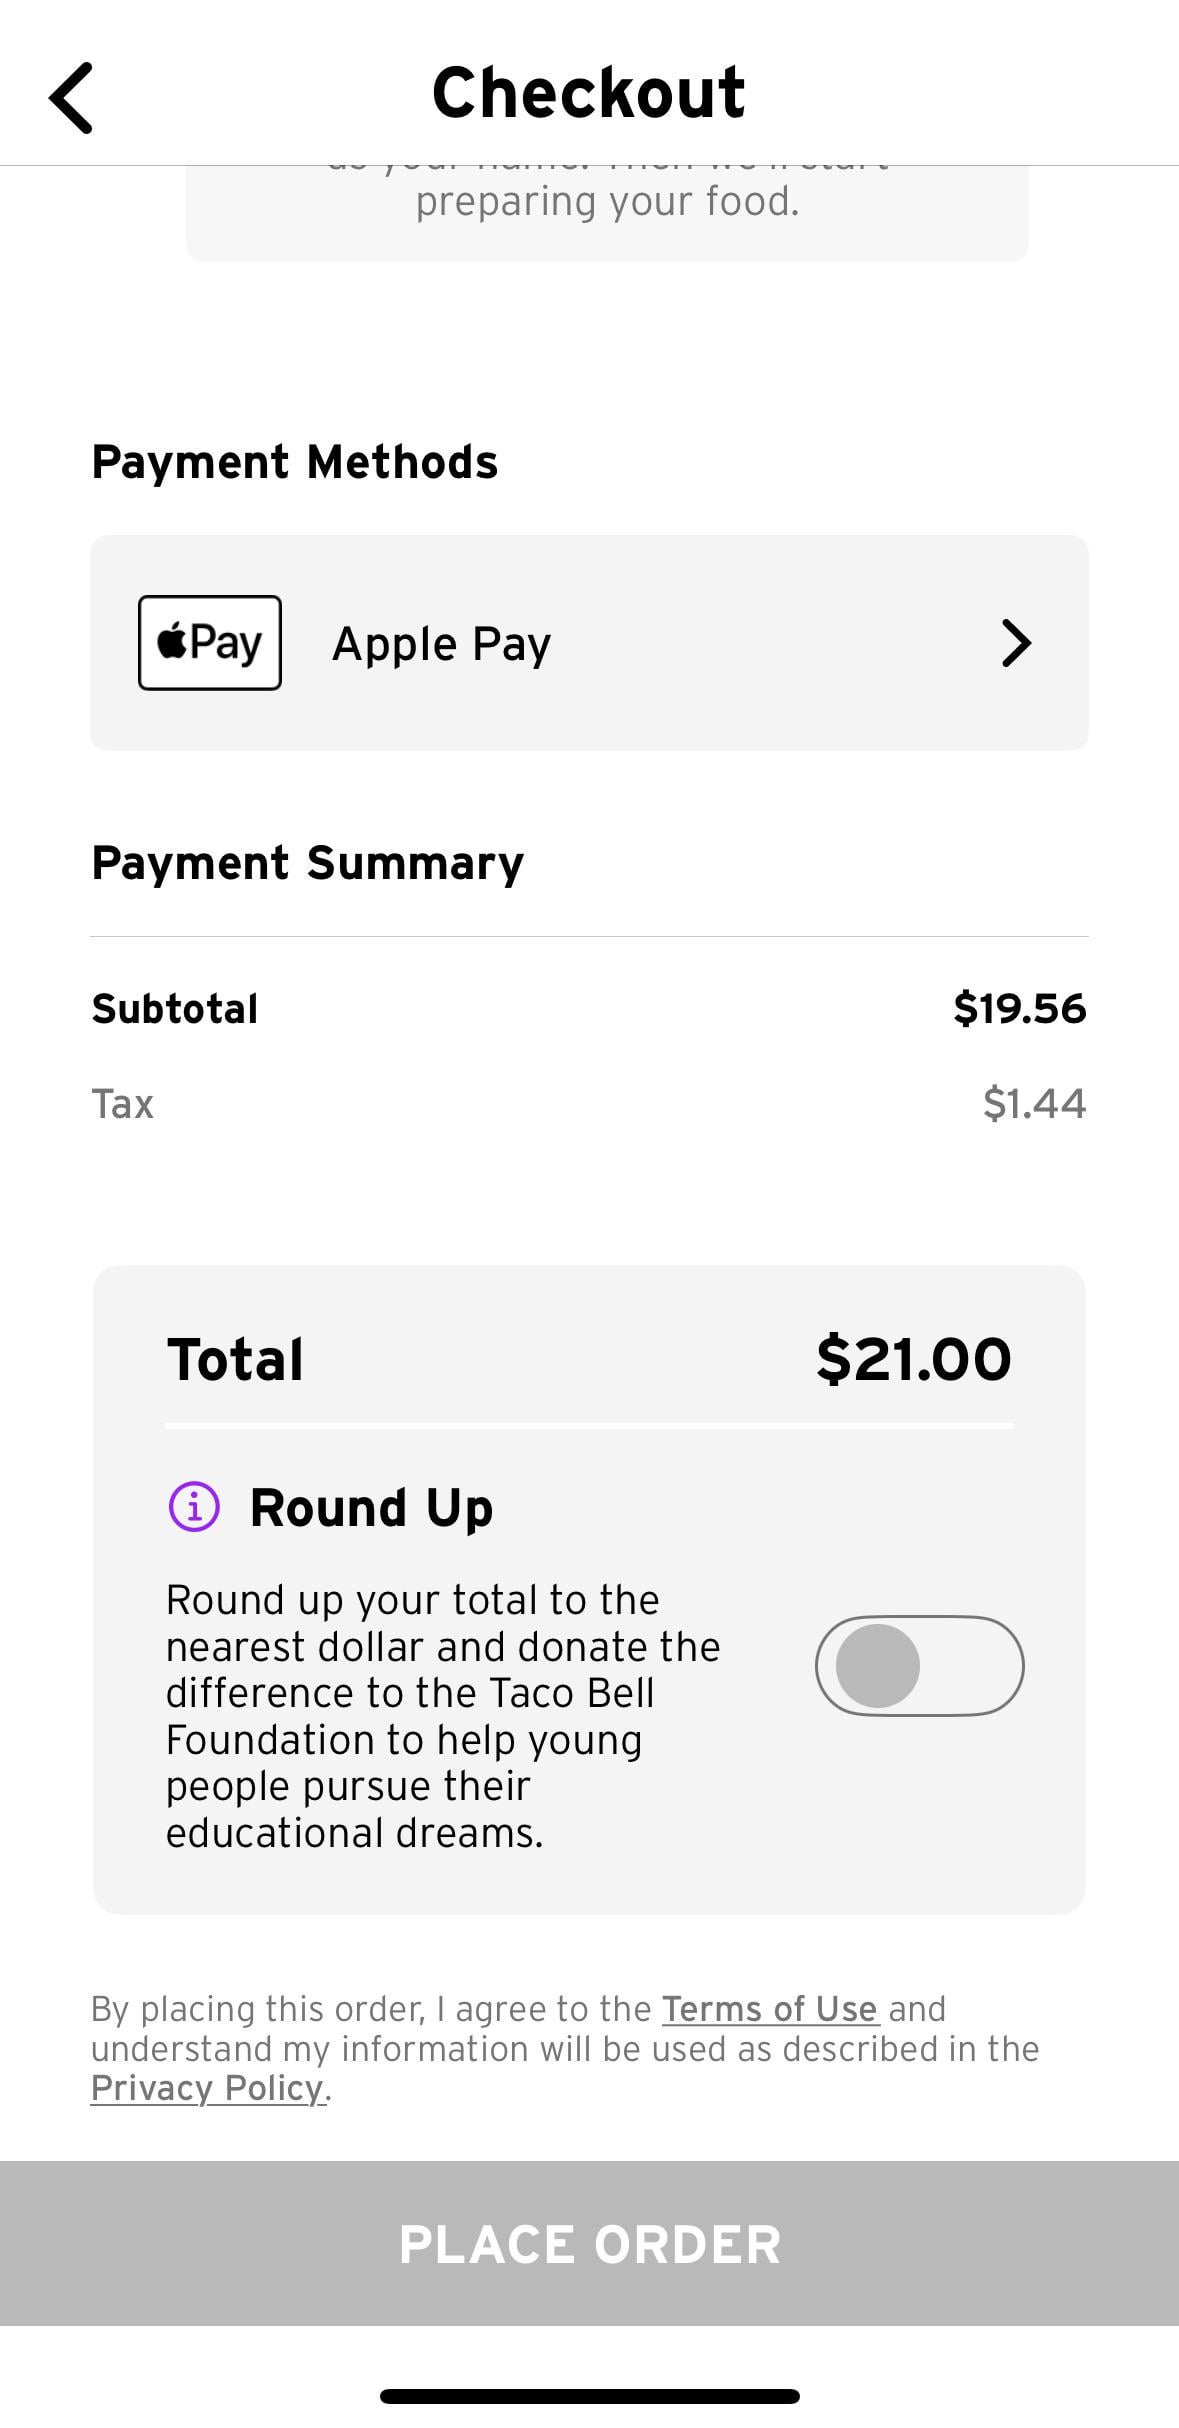
Task: Click the Subtotal label
Action: click(x=175, y=1008)
